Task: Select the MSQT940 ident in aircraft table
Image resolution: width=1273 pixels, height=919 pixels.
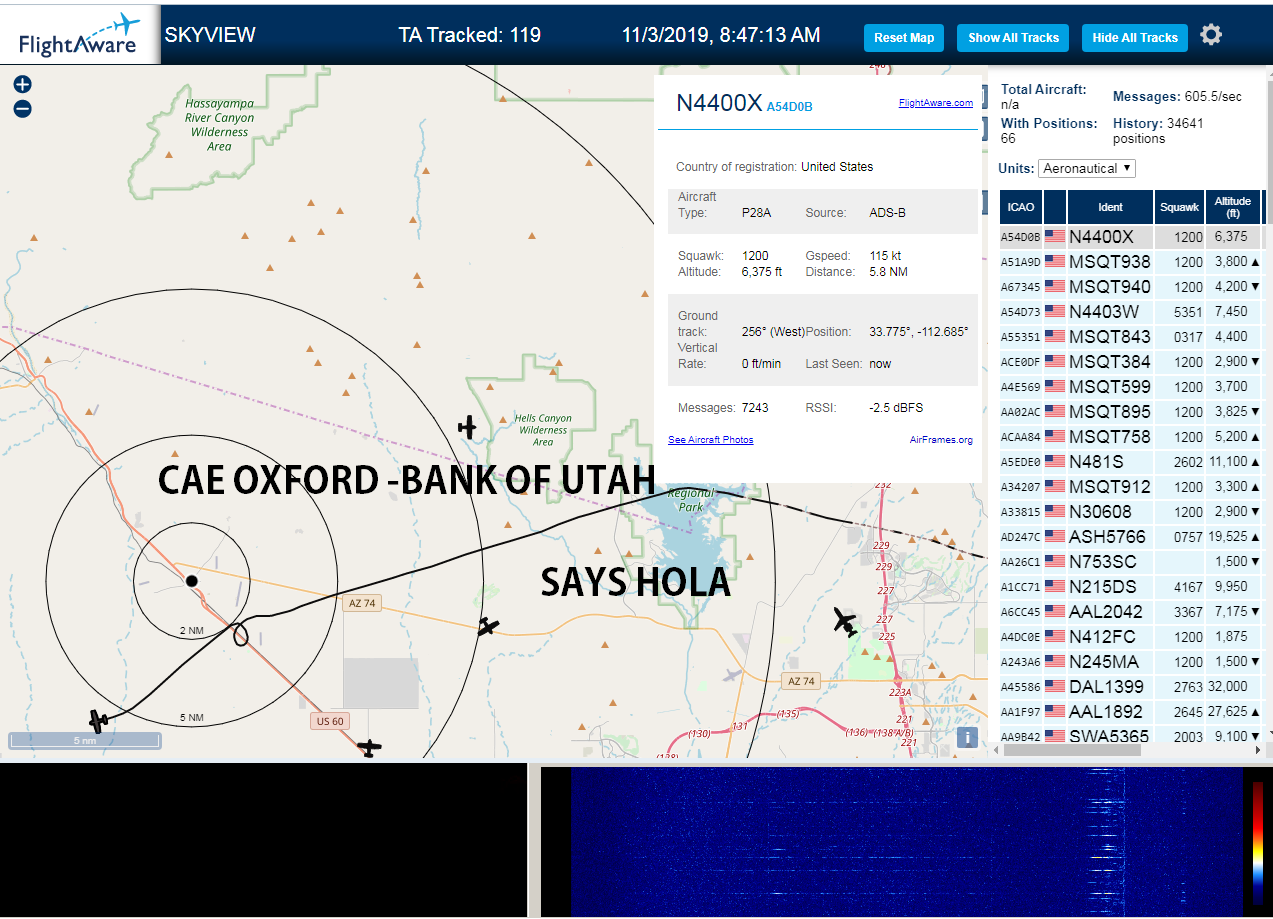Action: coord(1109,287)
